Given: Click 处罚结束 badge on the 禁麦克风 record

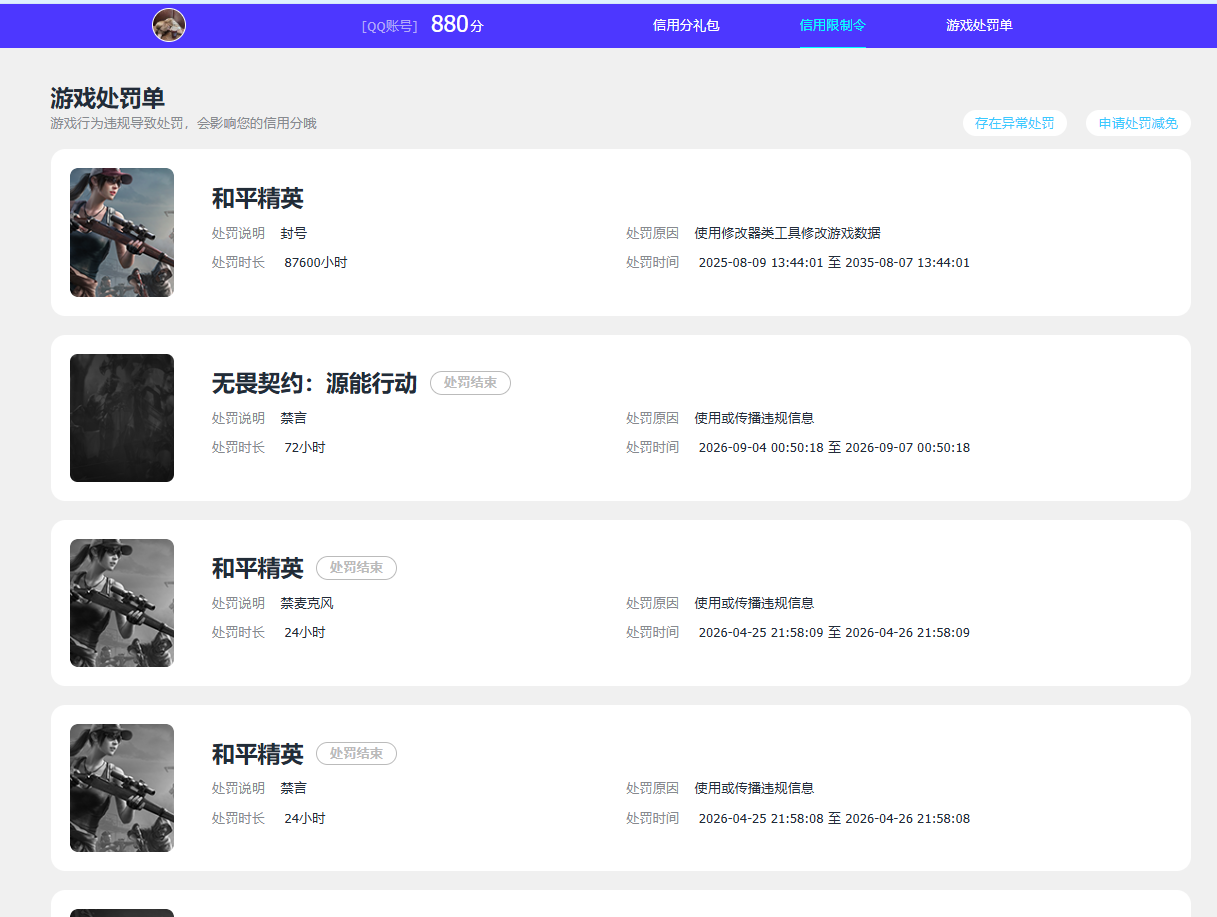Looking at the screenshot, I should point(356,568).
